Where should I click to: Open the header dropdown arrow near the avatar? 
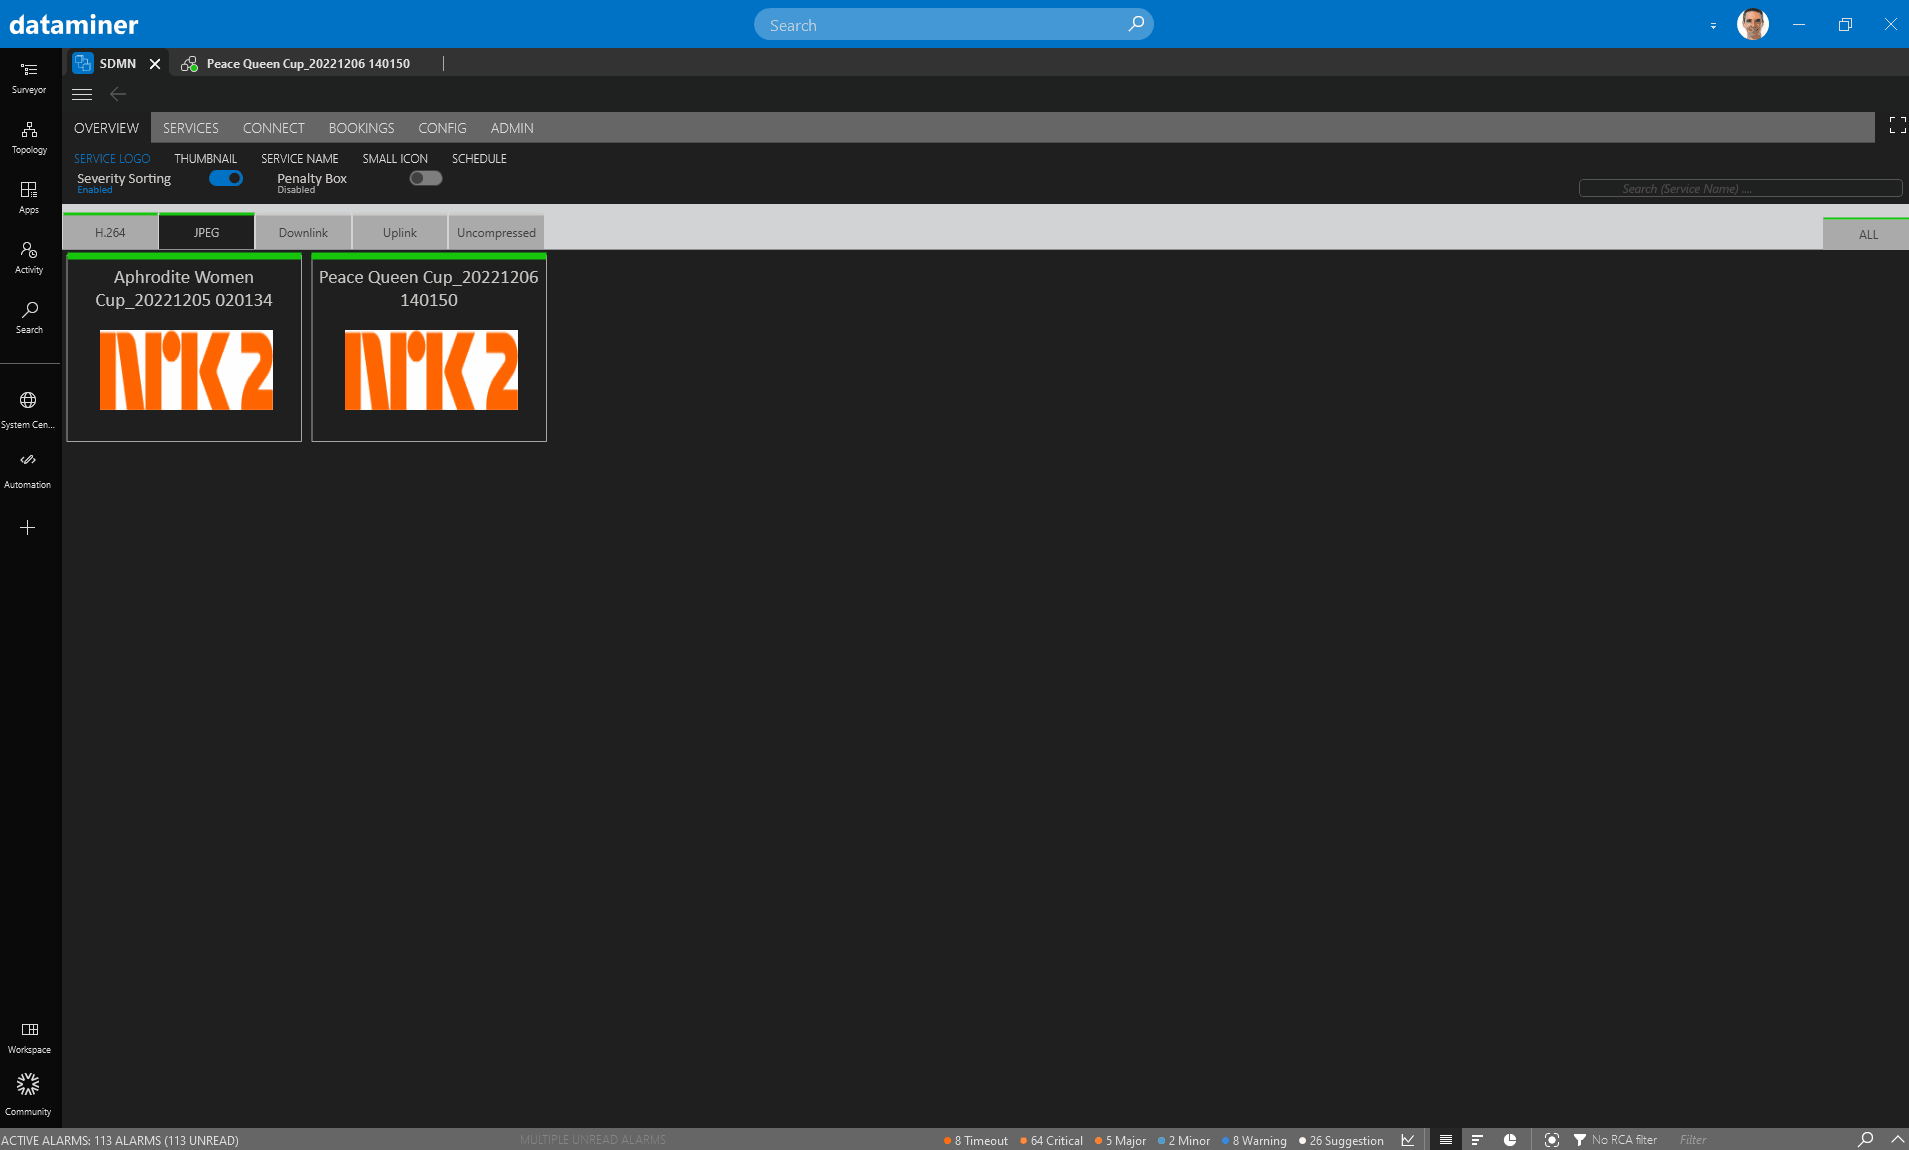point(1713,26)
